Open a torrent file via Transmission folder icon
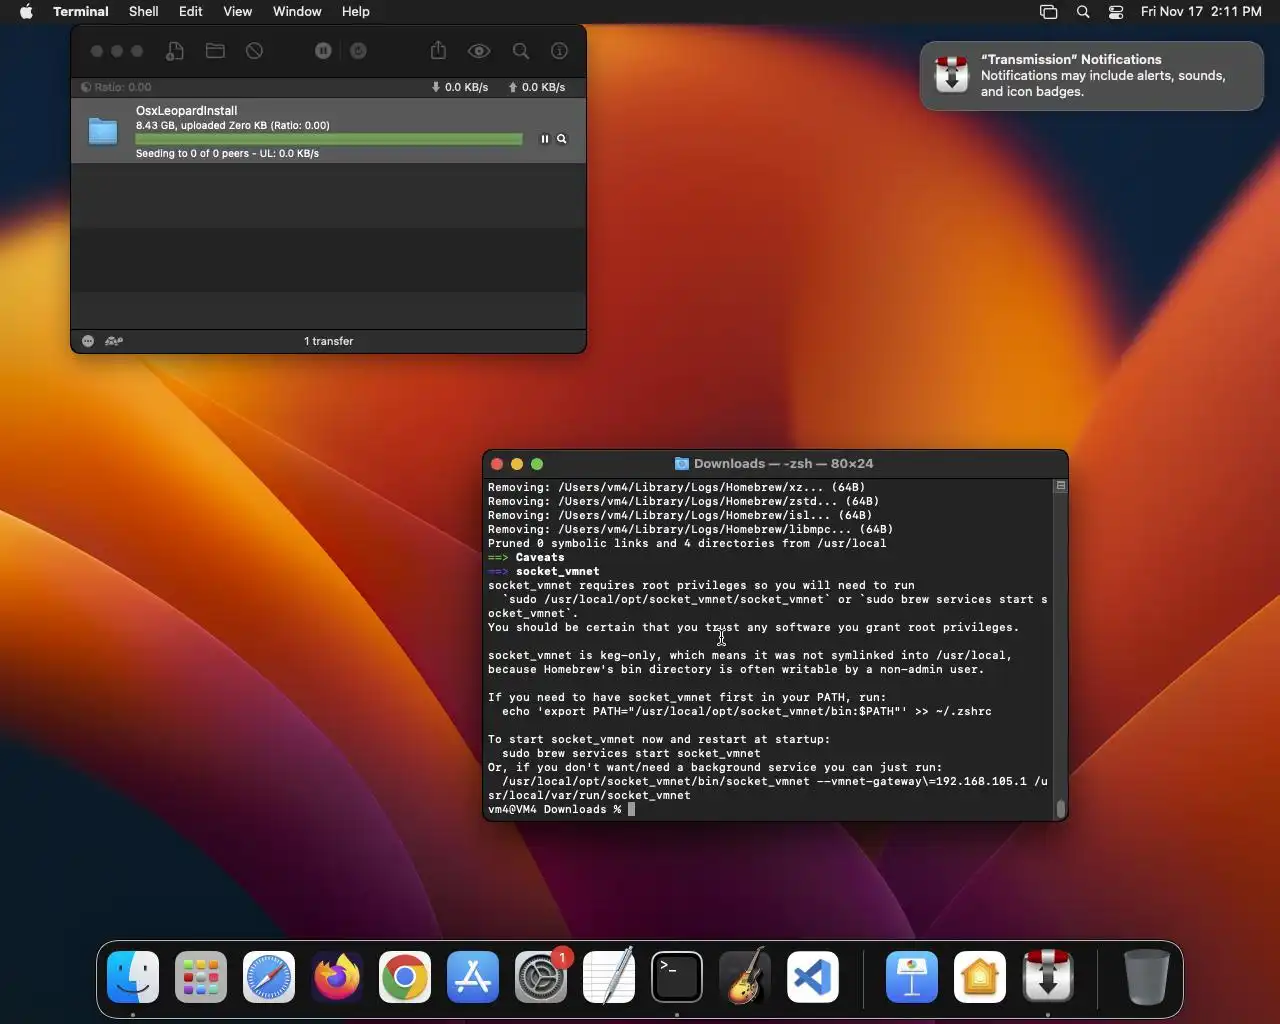This screenshot has width=1280, height=1024. (x=215, y=51)
